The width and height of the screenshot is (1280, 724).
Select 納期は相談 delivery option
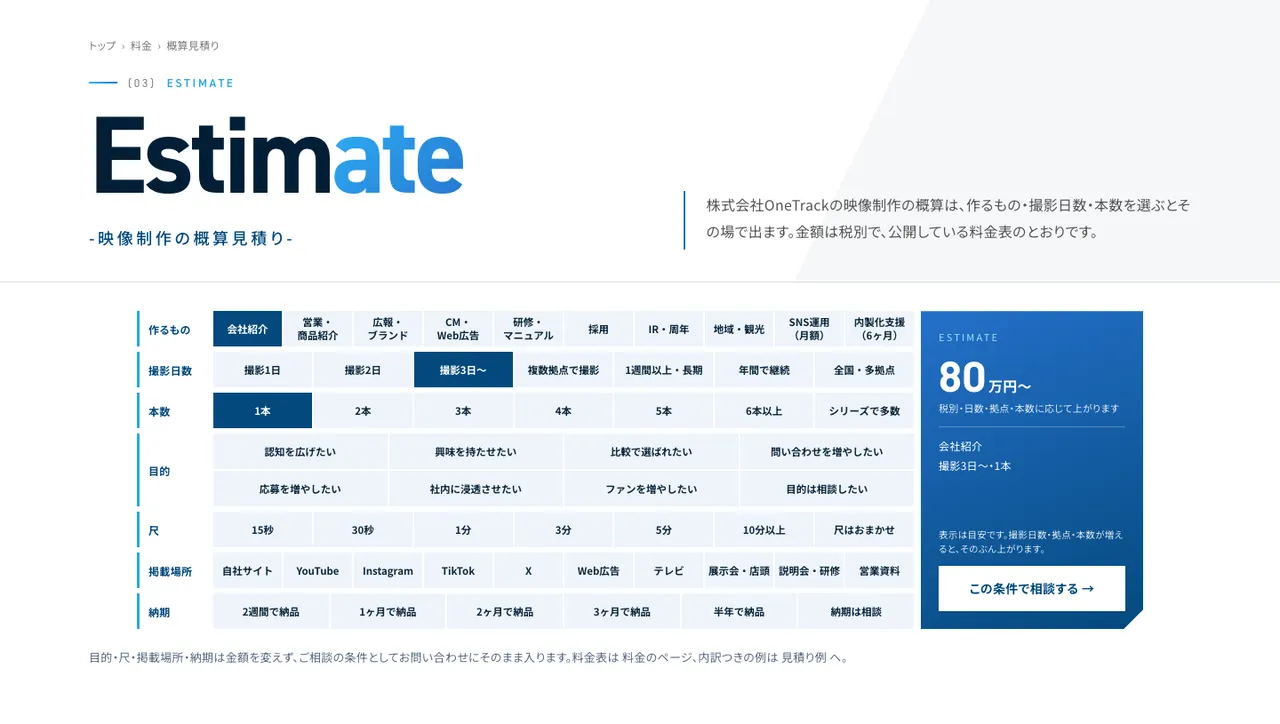pos(856,612)
